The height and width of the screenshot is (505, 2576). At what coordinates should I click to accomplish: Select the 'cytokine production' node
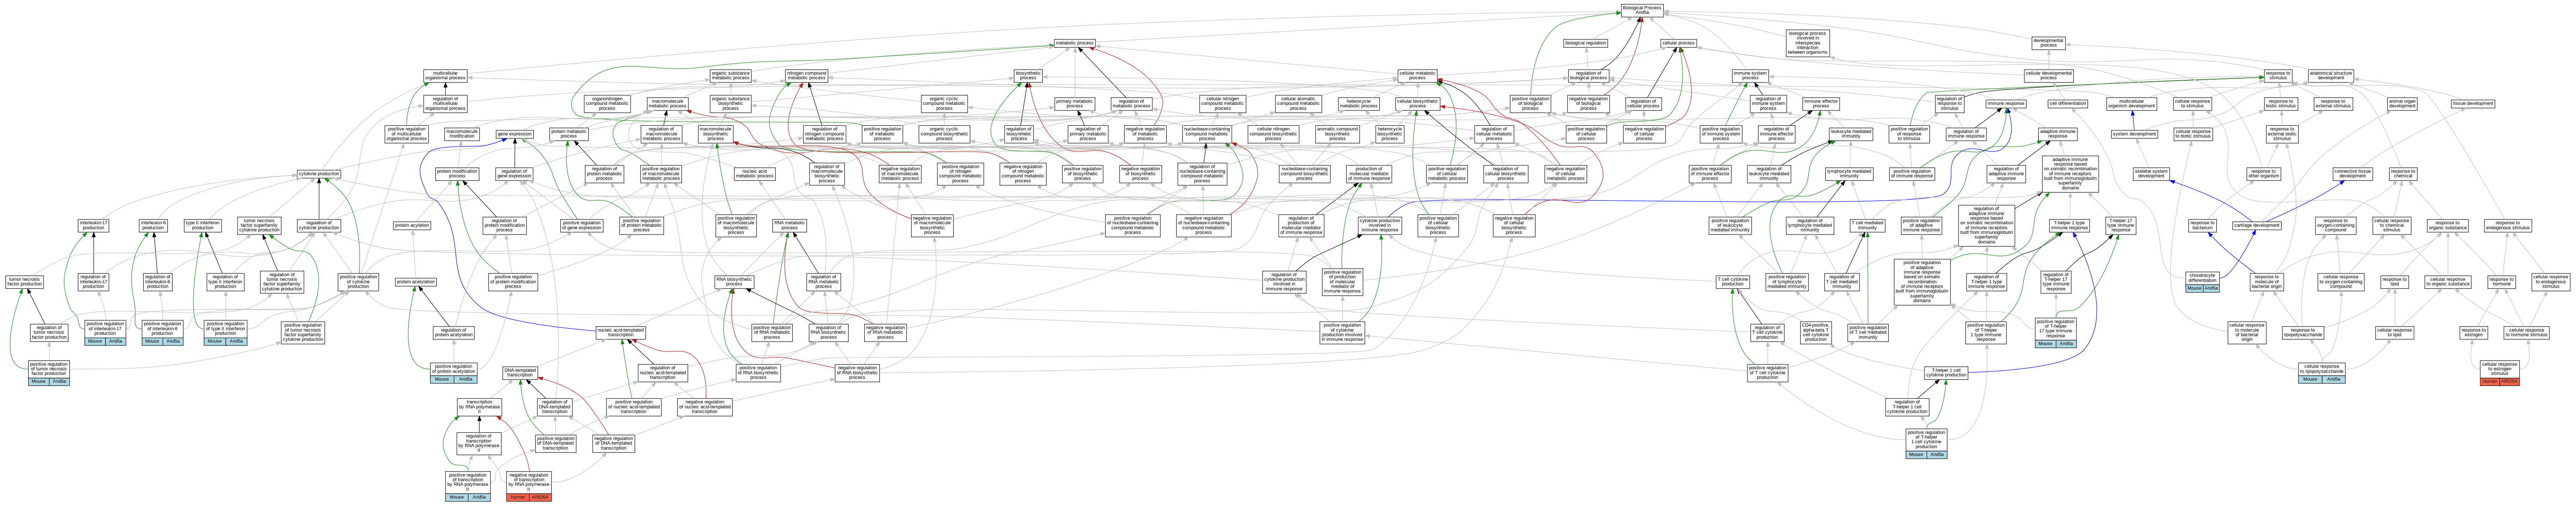coord(319,174)
